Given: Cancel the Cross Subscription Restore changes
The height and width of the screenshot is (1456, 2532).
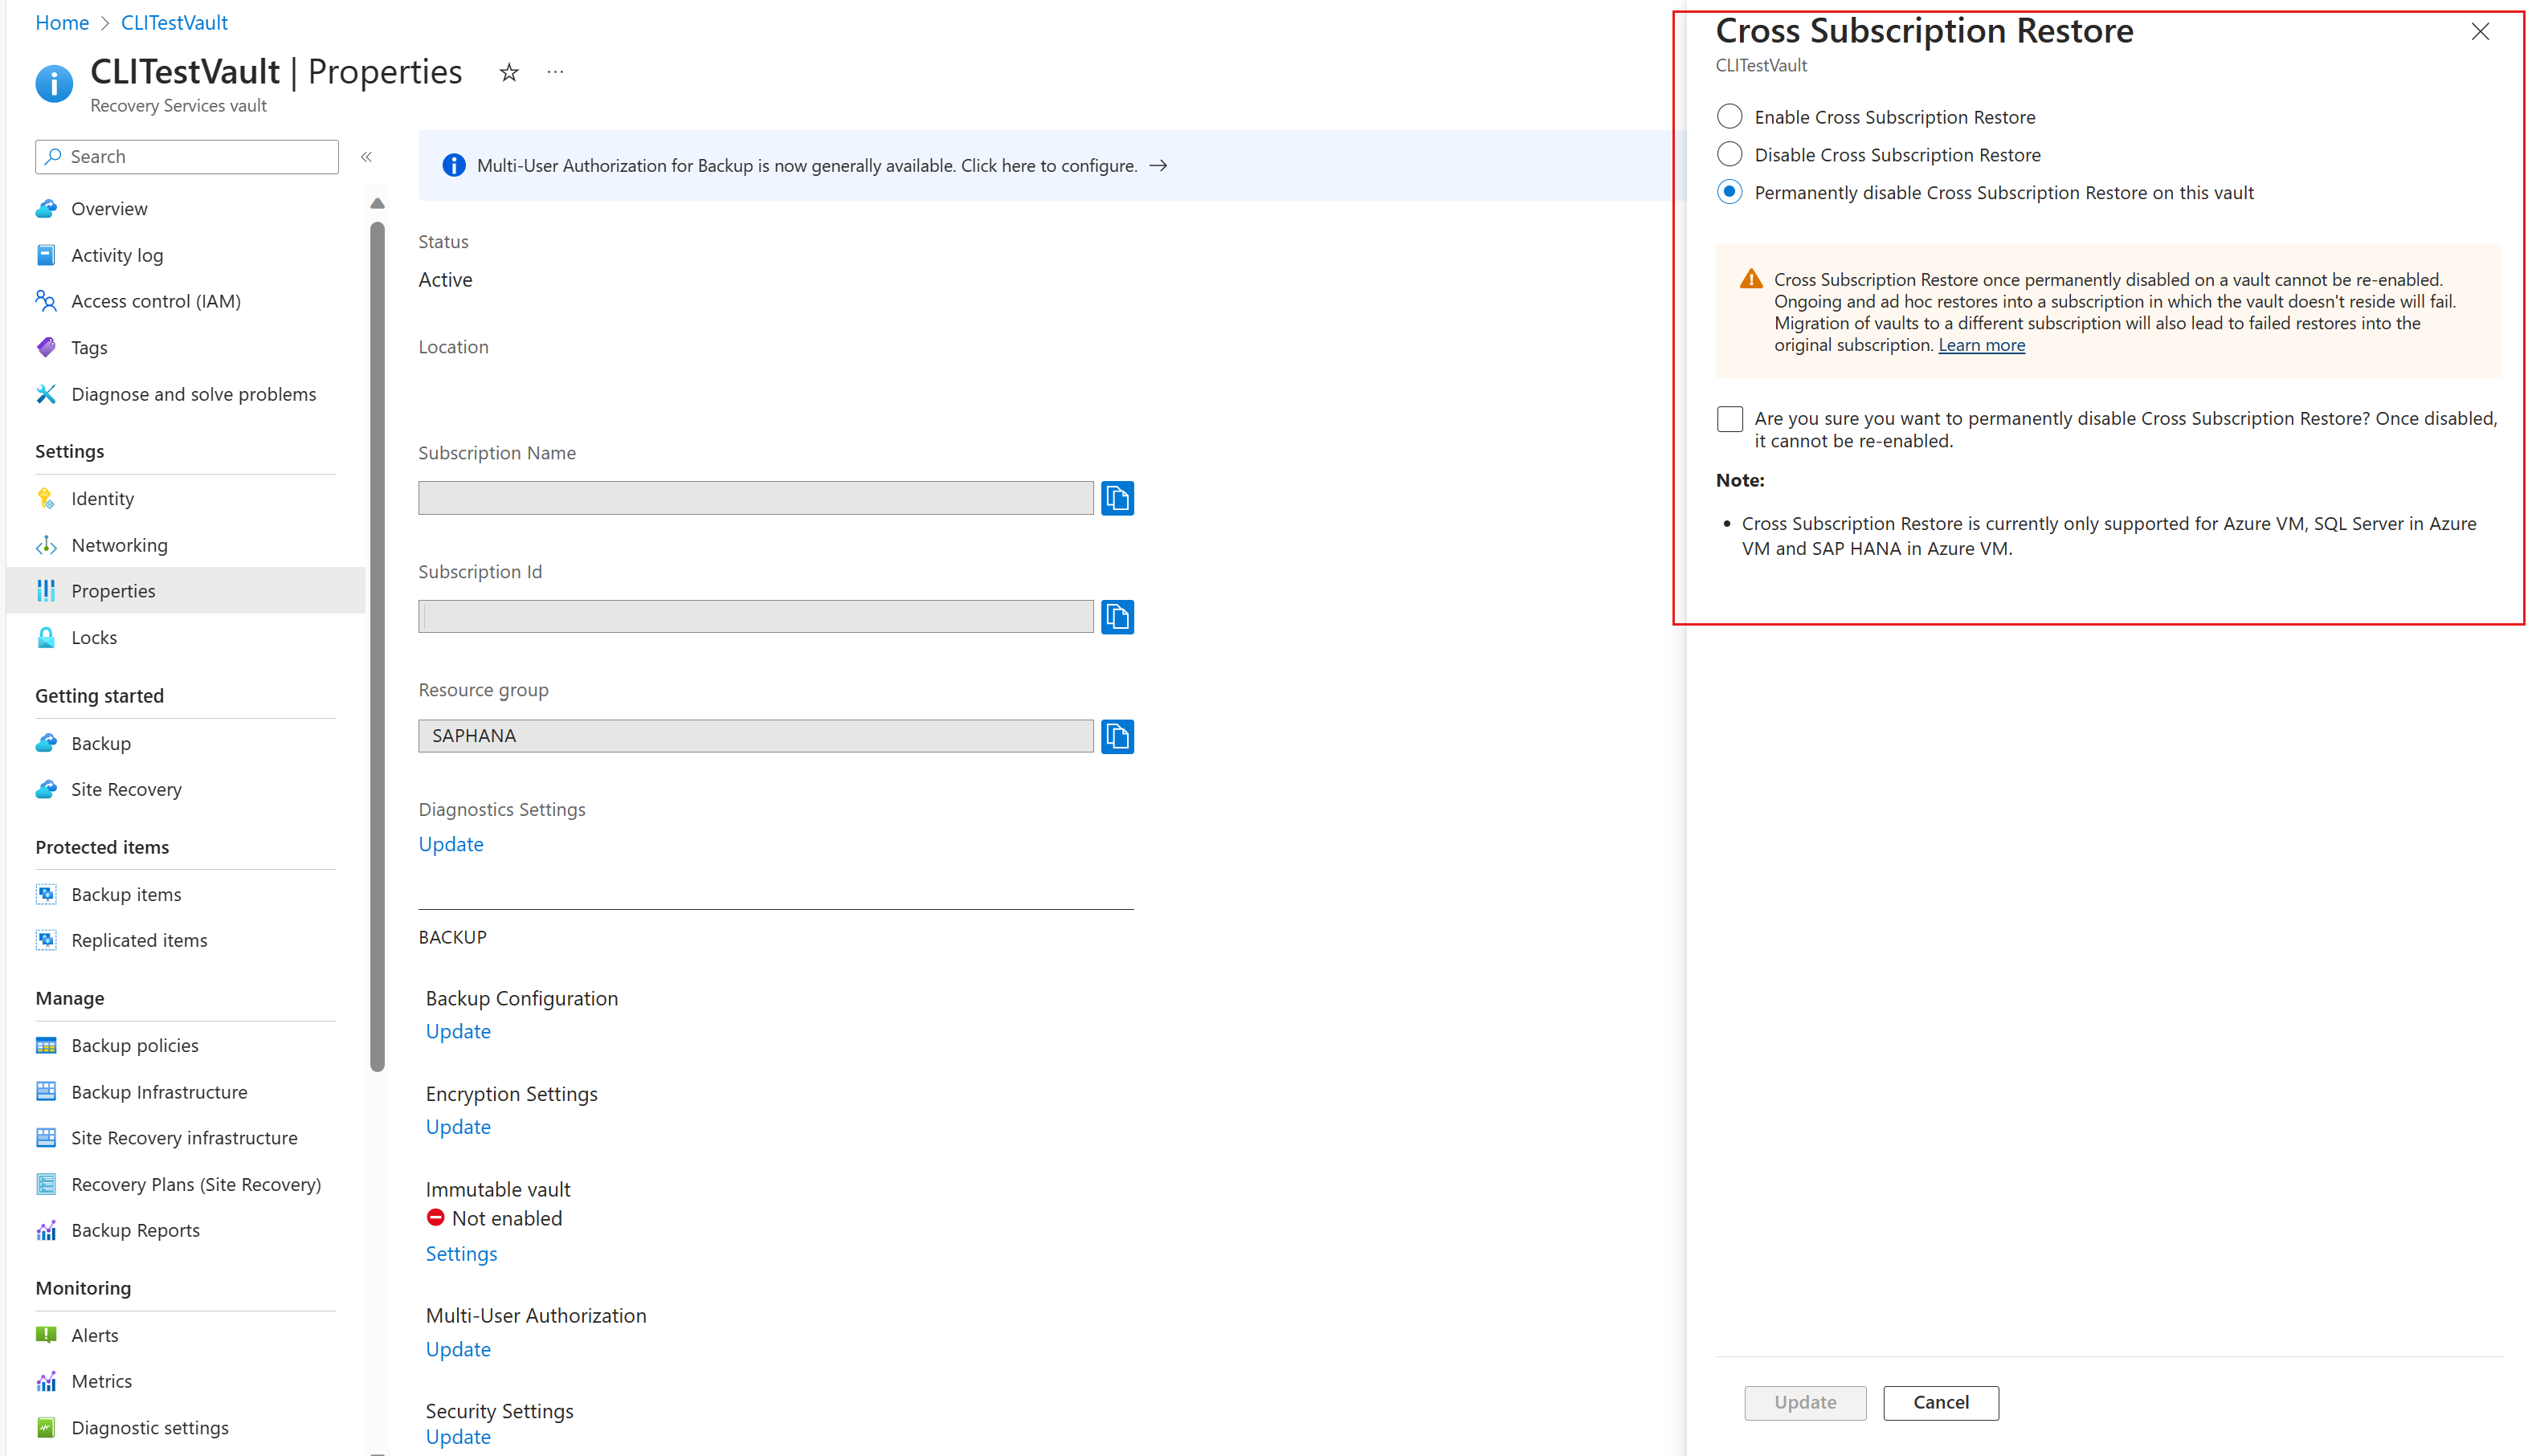Looking at the screenshot, I should [x=1940, y=1402].
